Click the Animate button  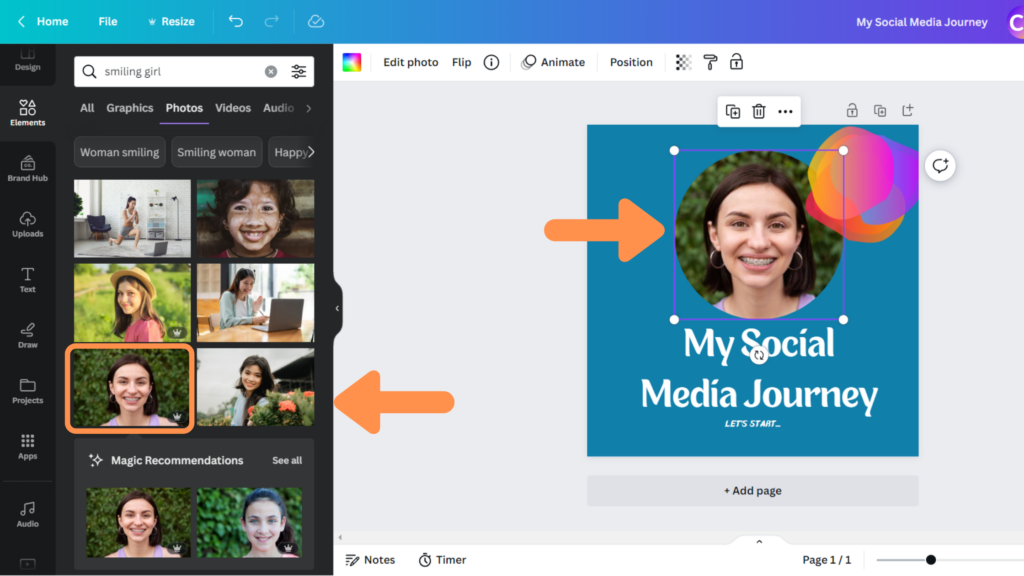553,62
